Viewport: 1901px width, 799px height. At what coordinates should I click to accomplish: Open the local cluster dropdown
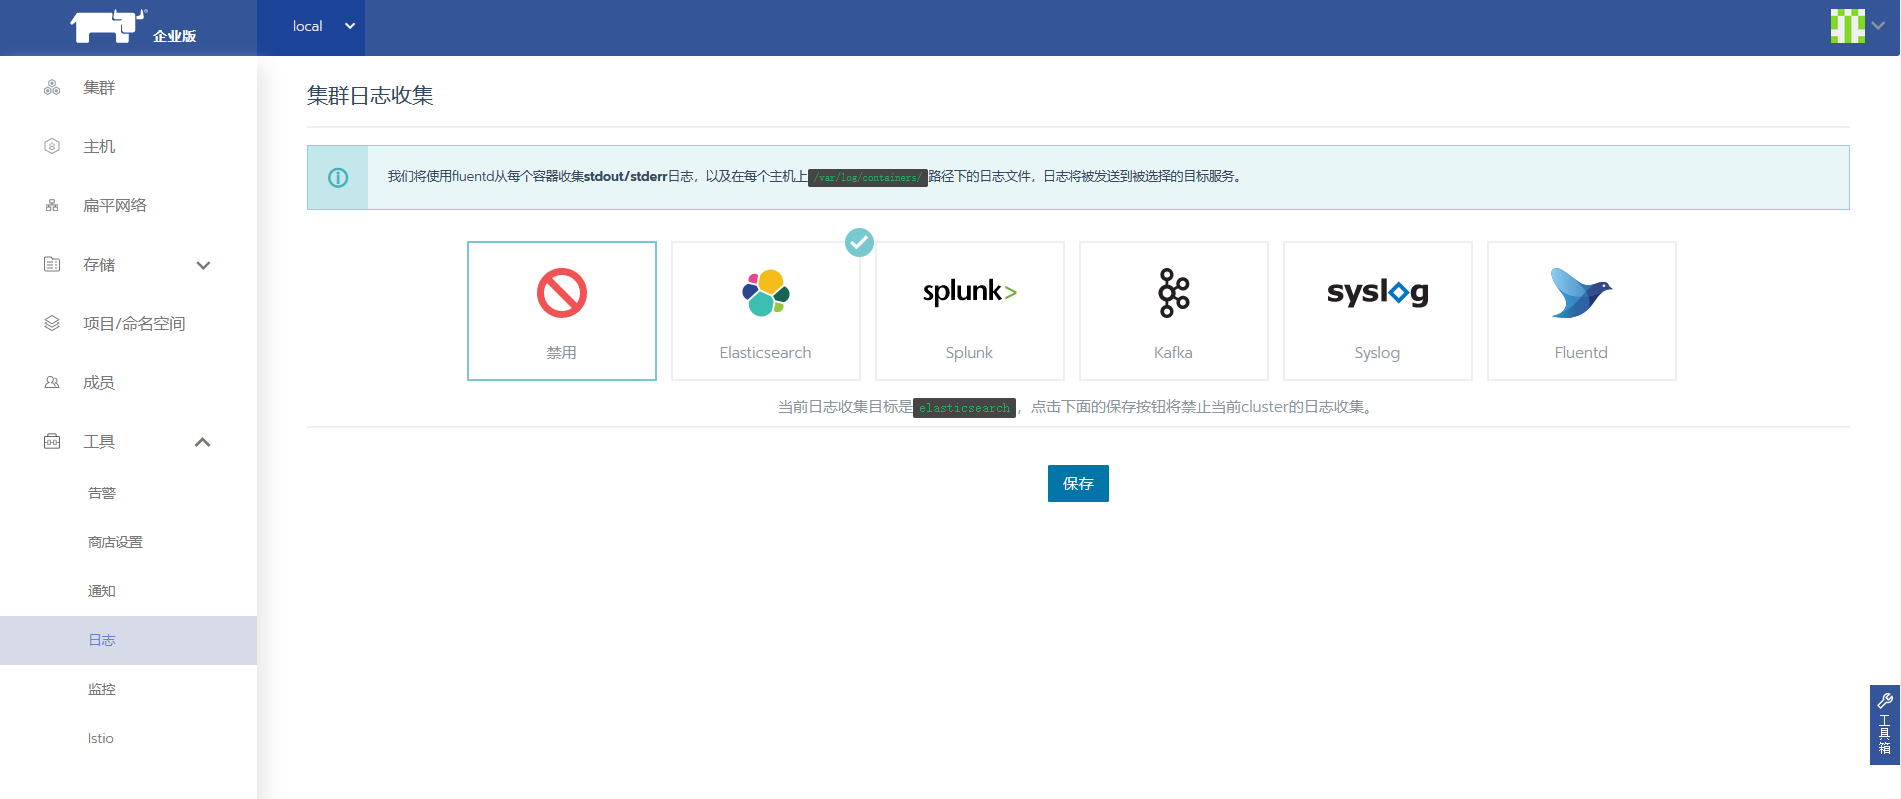(311, 27)
